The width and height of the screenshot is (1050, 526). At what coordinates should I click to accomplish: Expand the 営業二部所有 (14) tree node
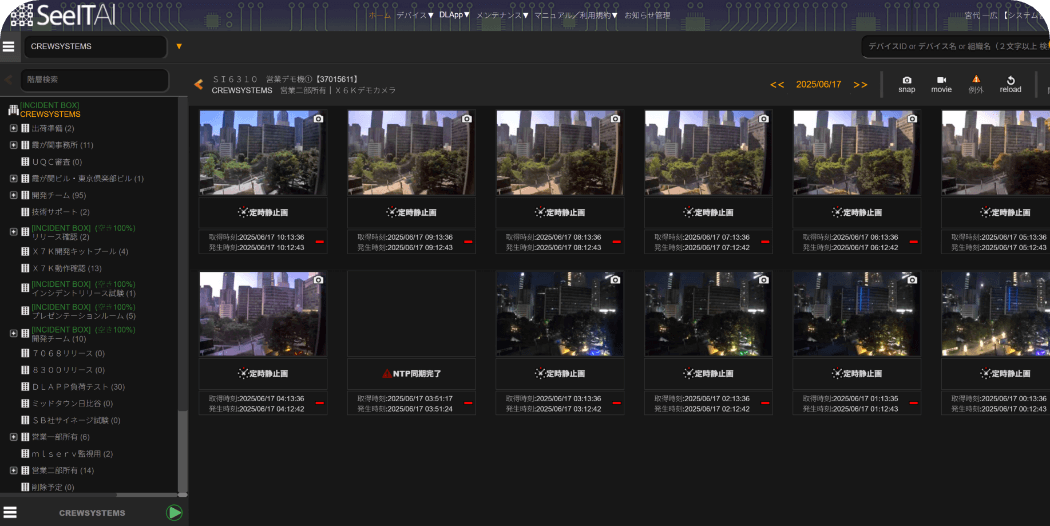13,470
